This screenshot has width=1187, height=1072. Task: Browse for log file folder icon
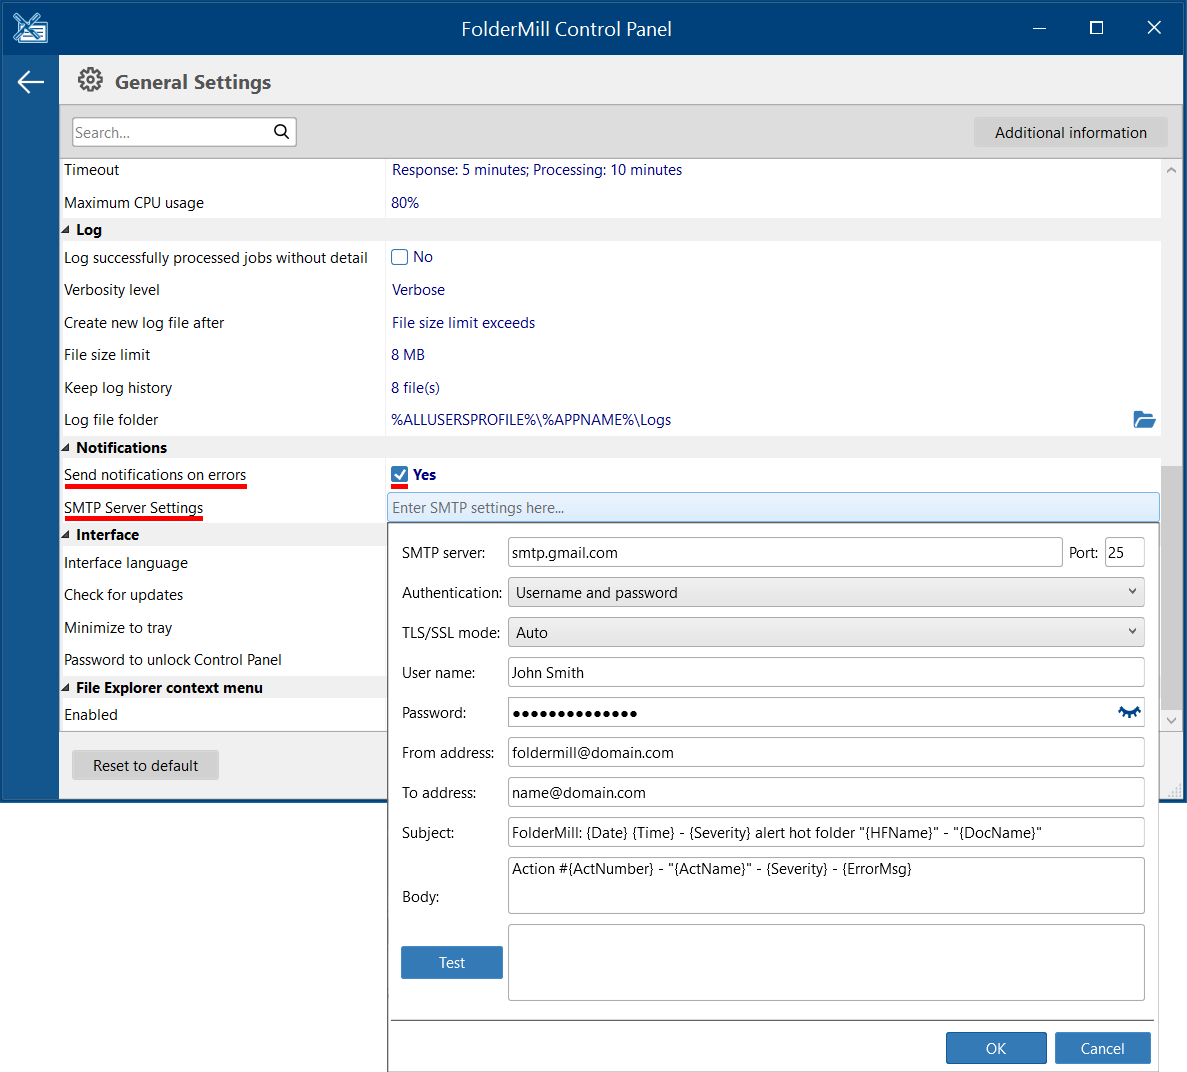pyautogui.click(x=1144, y=419)
